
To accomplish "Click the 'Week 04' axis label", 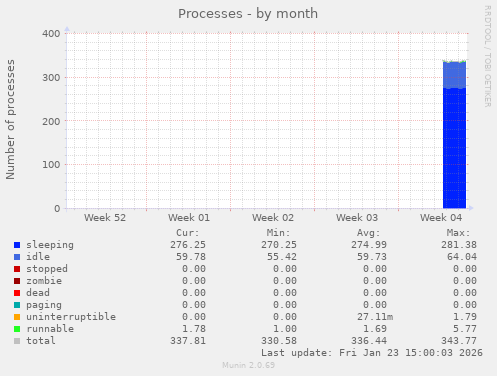I will pyautogui.click(x=441, y=218).
